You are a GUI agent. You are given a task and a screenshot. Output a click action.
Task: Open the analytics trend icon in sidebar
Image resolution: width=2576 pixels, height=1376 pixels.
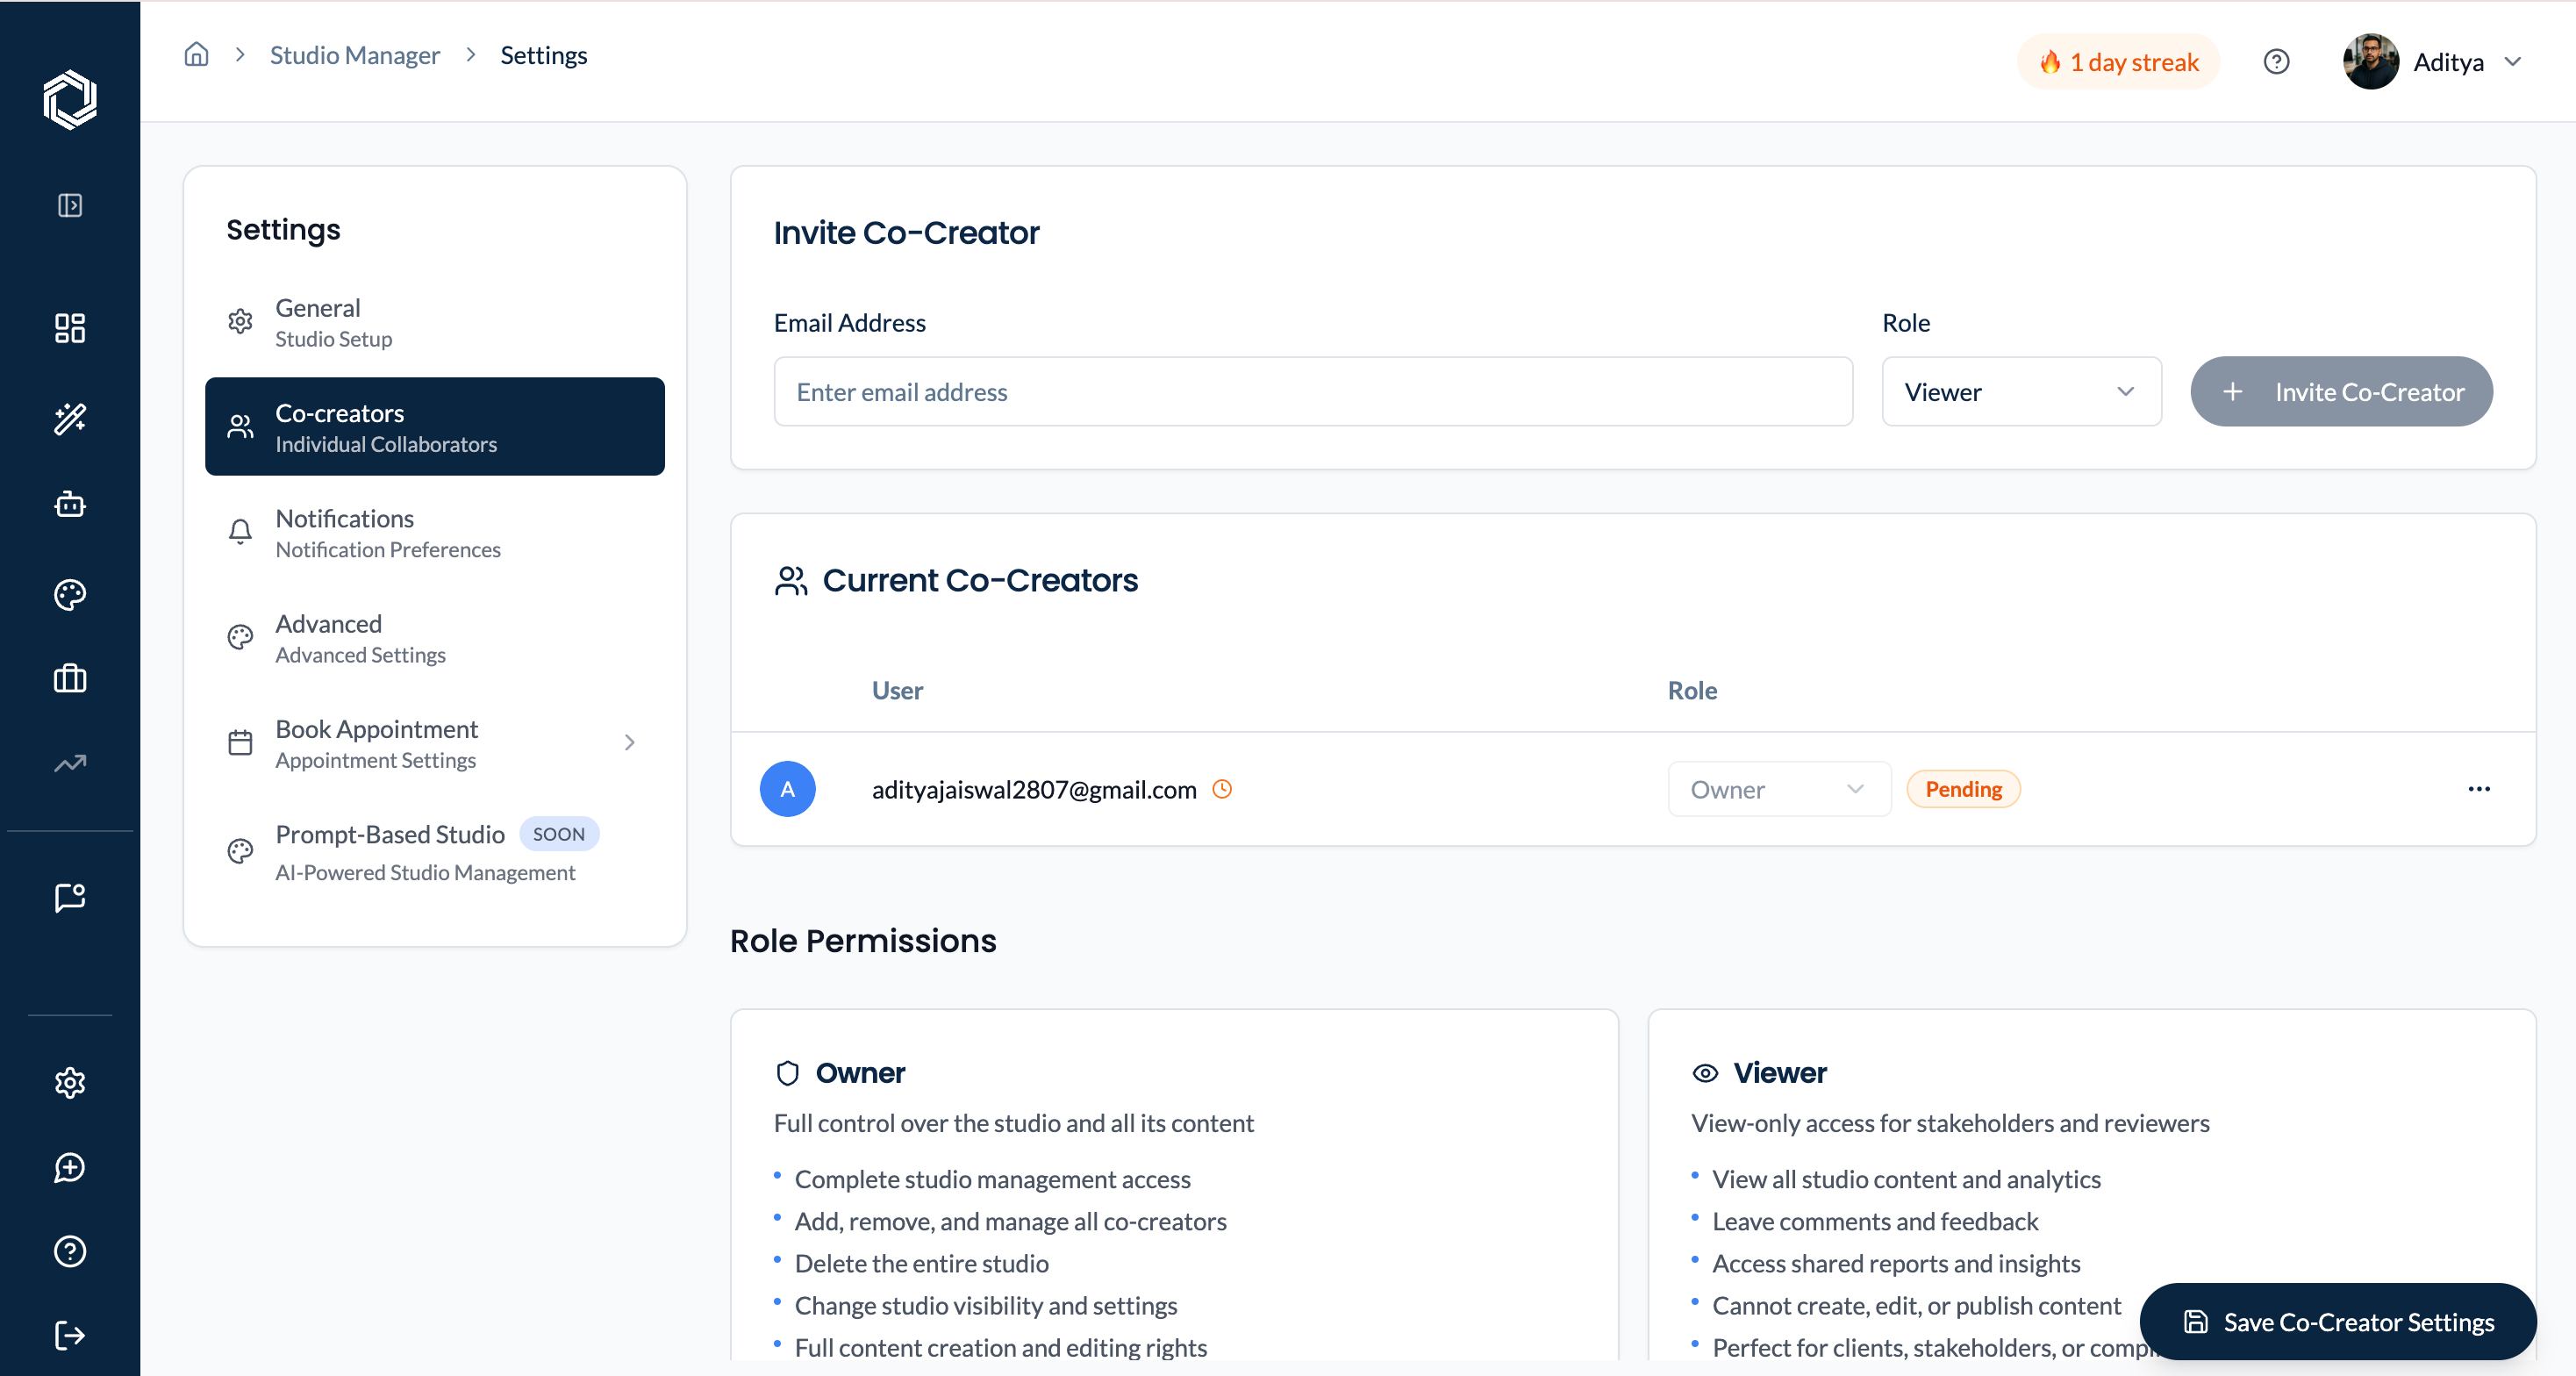[70, 764]
